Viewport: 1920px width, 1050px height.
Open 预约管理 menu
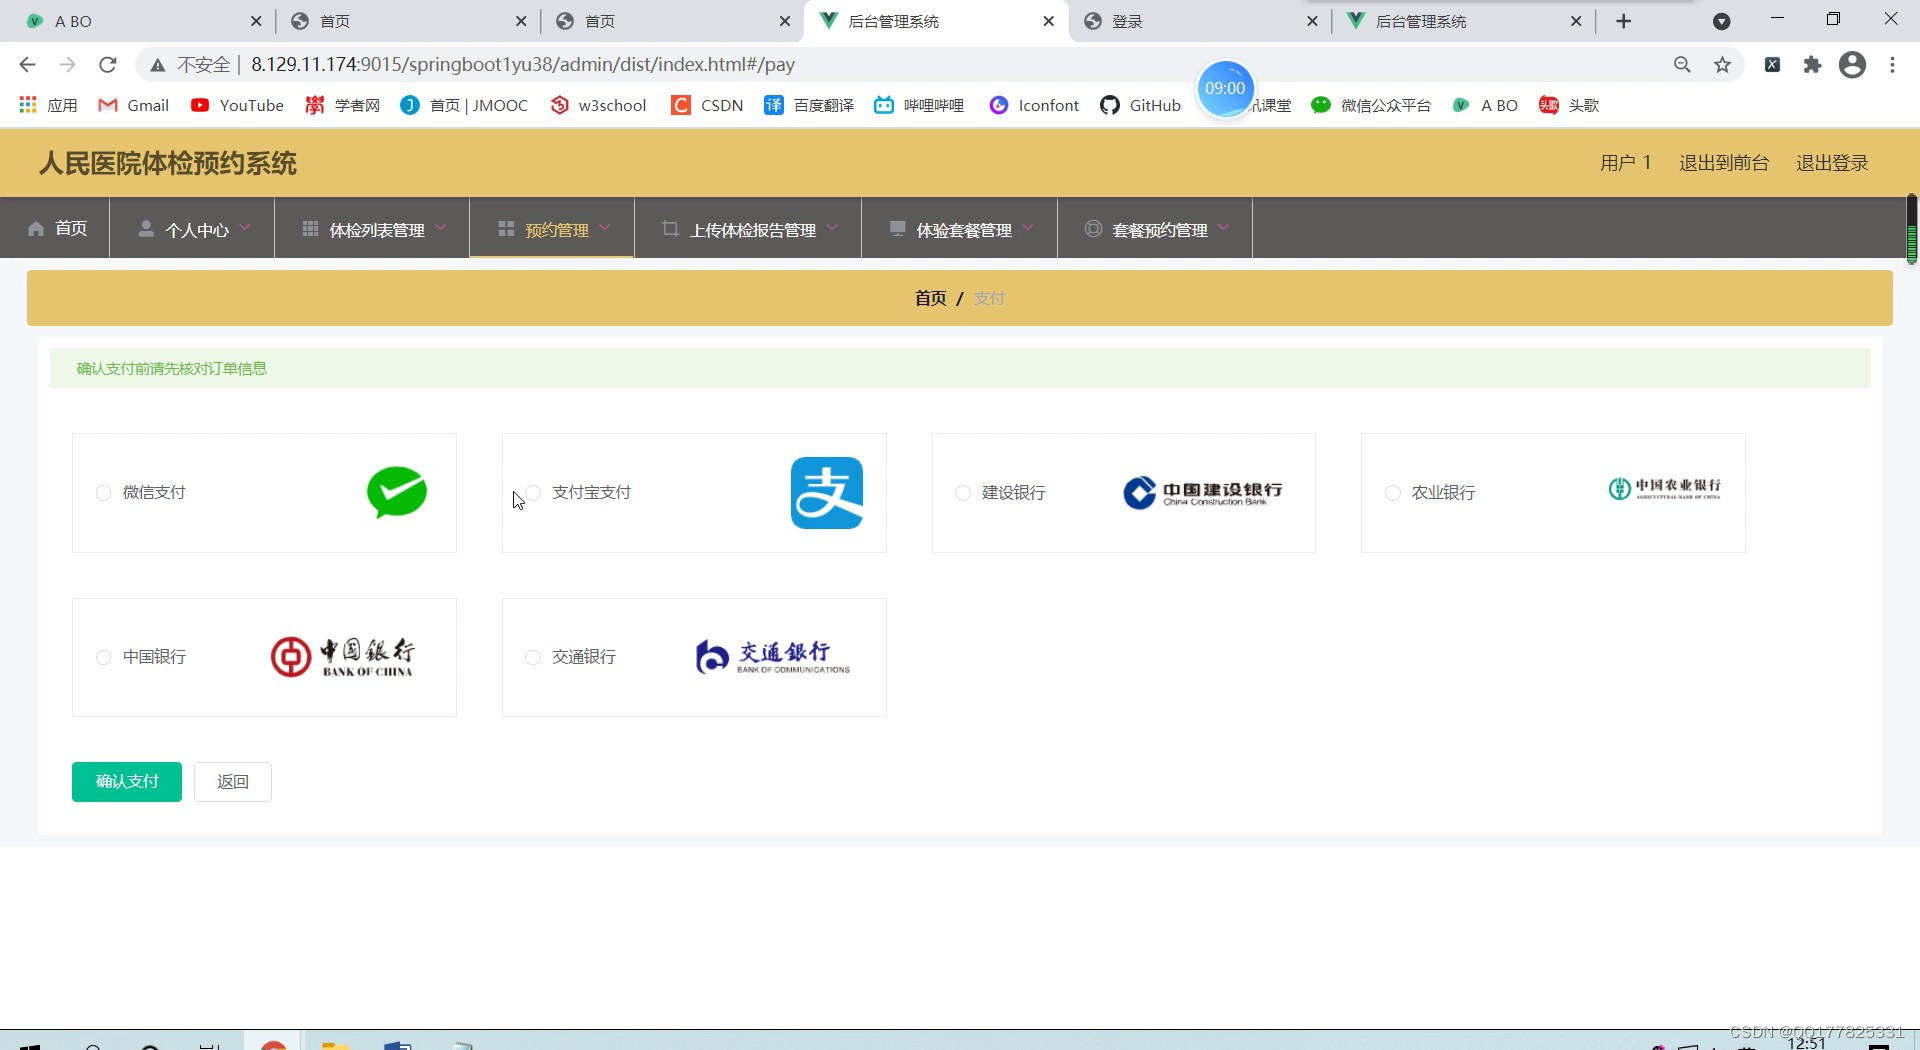pyautogui.click(x=552, y=230)
